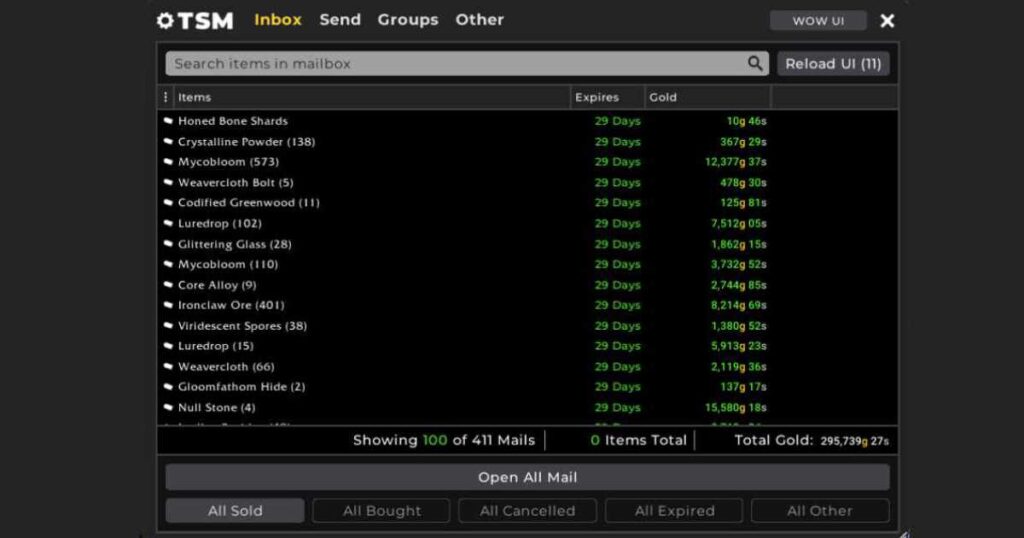Sort by the Gold column header

point(663,98)
